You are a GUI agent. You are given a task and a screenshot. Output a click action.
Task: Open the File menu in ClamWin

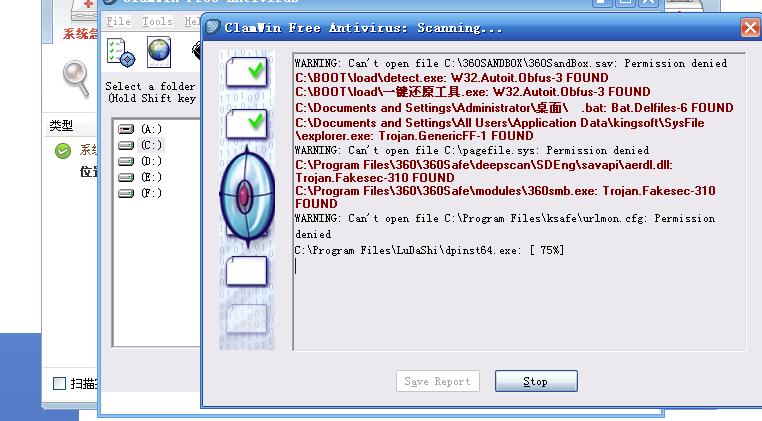[x=118, y=21]
